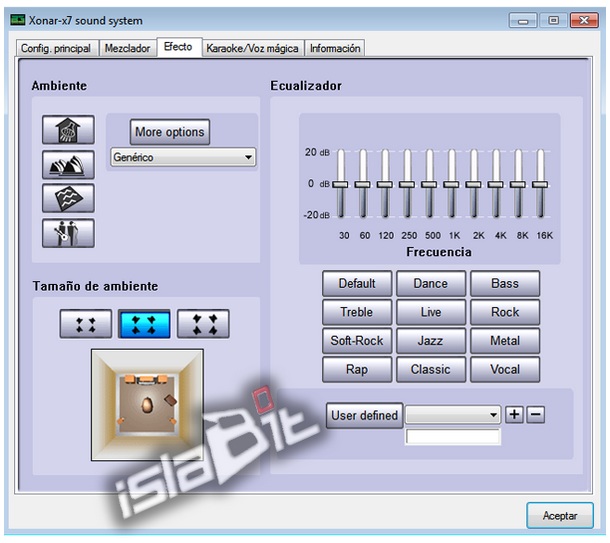Apply the Jazz equalizer preset
The width and height of the screenshot is (610, 543).
[431, 341]
